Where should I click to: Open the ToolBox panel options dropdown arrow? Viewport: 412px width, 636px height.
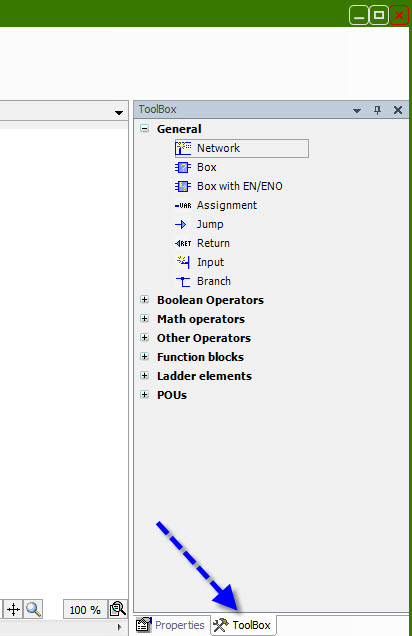357,110
